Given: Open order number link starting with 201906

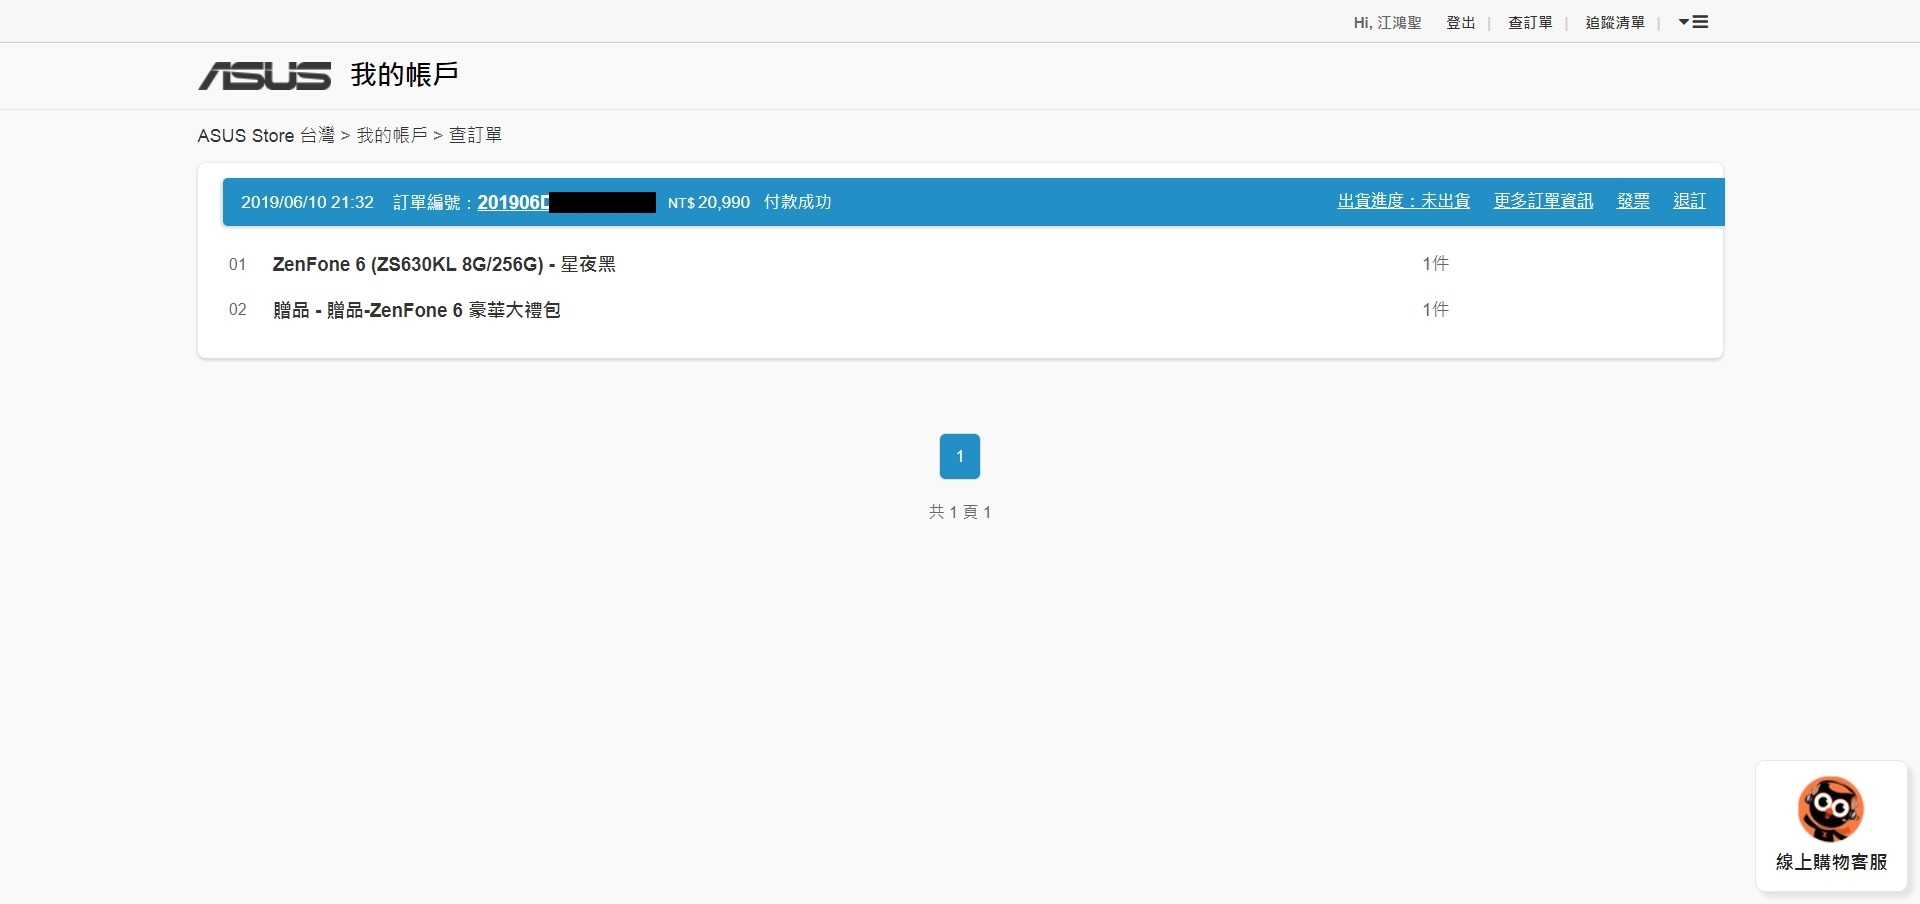Looking at the screenshot, I should pos(566,202).
